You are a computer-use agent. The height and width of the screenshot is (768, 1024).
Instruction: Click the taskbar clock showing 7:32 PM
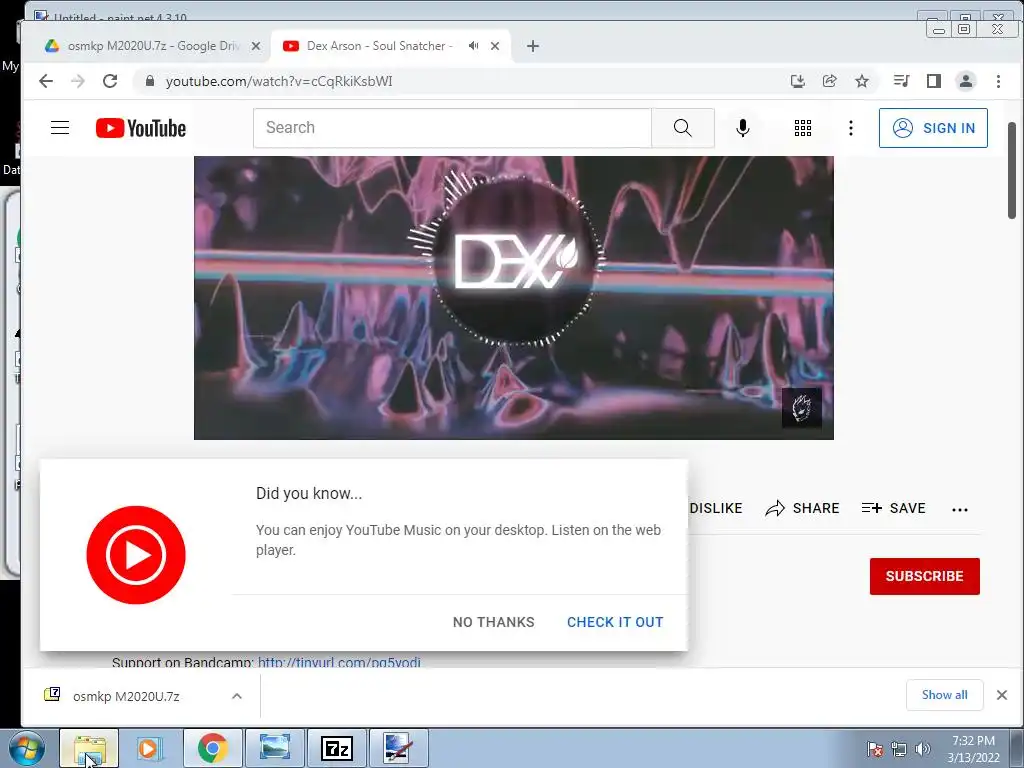(973, 749)
